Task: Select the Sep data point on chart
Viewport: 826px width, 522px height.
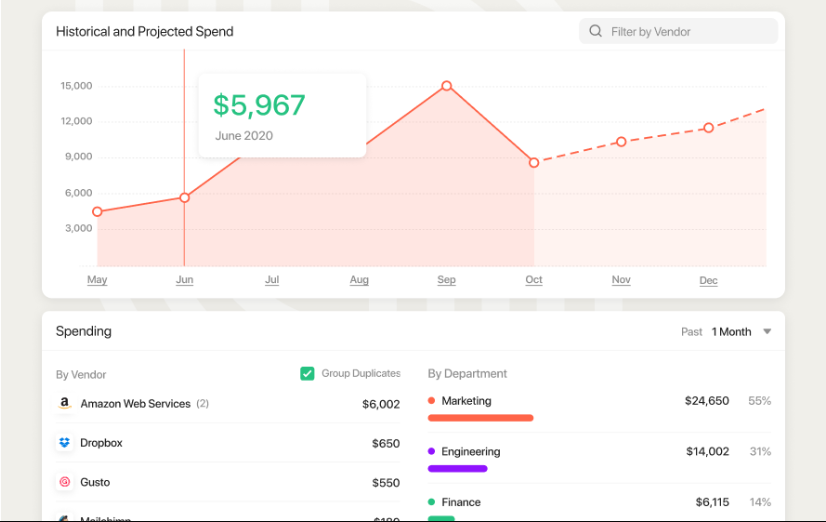Action: click(x=446, y=86)
